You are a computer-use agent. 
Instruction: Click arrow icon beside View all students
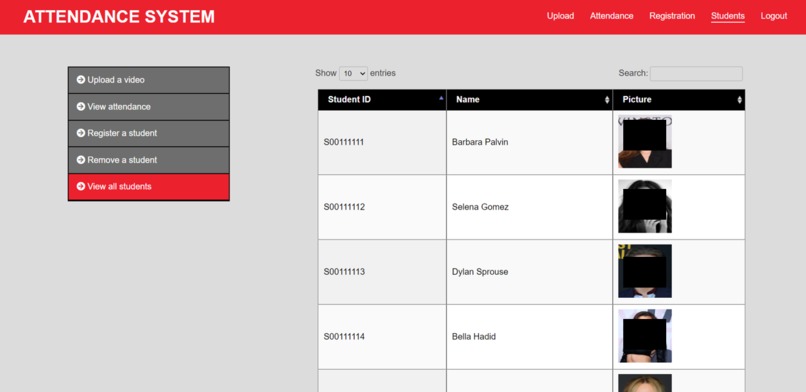81,186
